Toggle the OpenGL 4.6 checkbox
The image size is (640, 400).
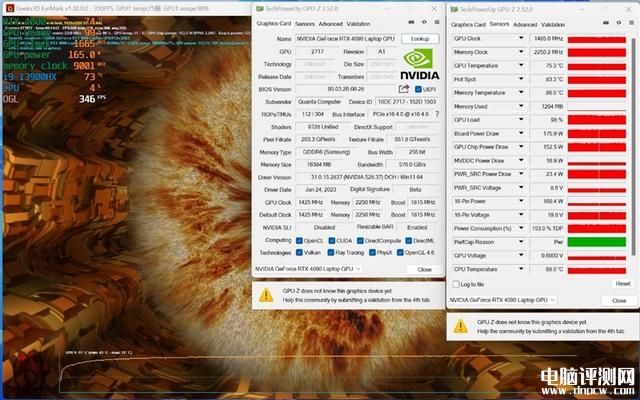click(400, 253)
